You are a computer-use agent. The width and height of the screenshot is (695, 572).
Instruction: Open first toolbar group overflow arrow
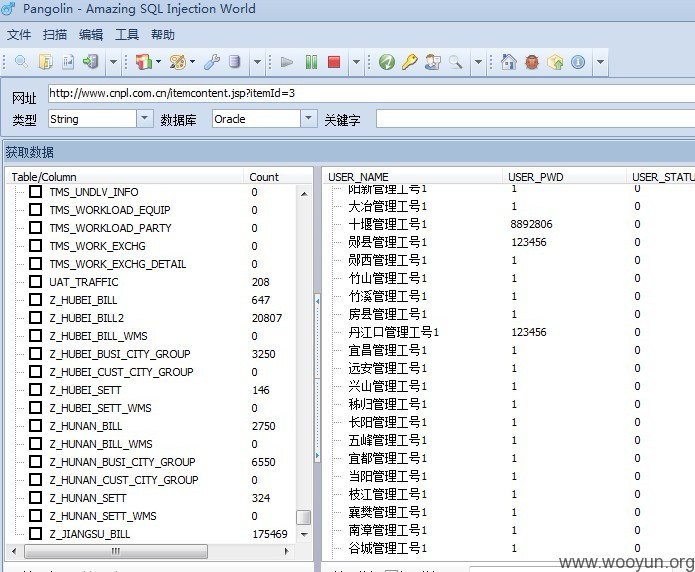pos(113,62)
